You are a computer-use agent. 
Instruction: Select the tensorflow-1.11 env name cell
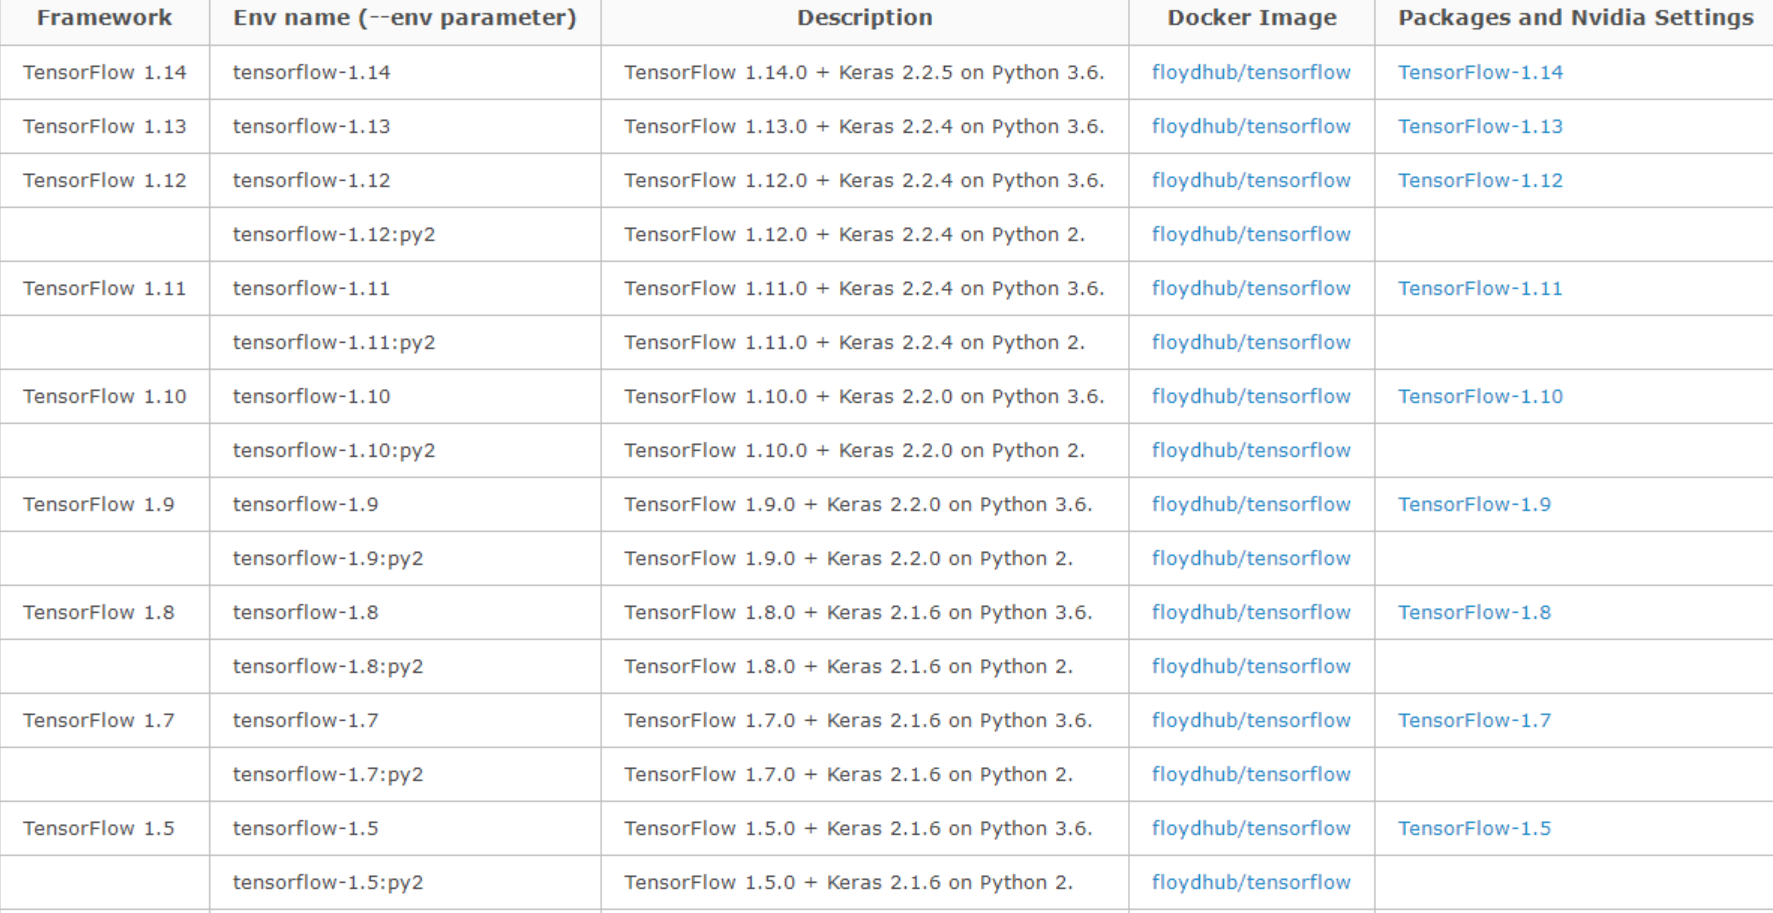pyautogui.click(x=405, y=288)
